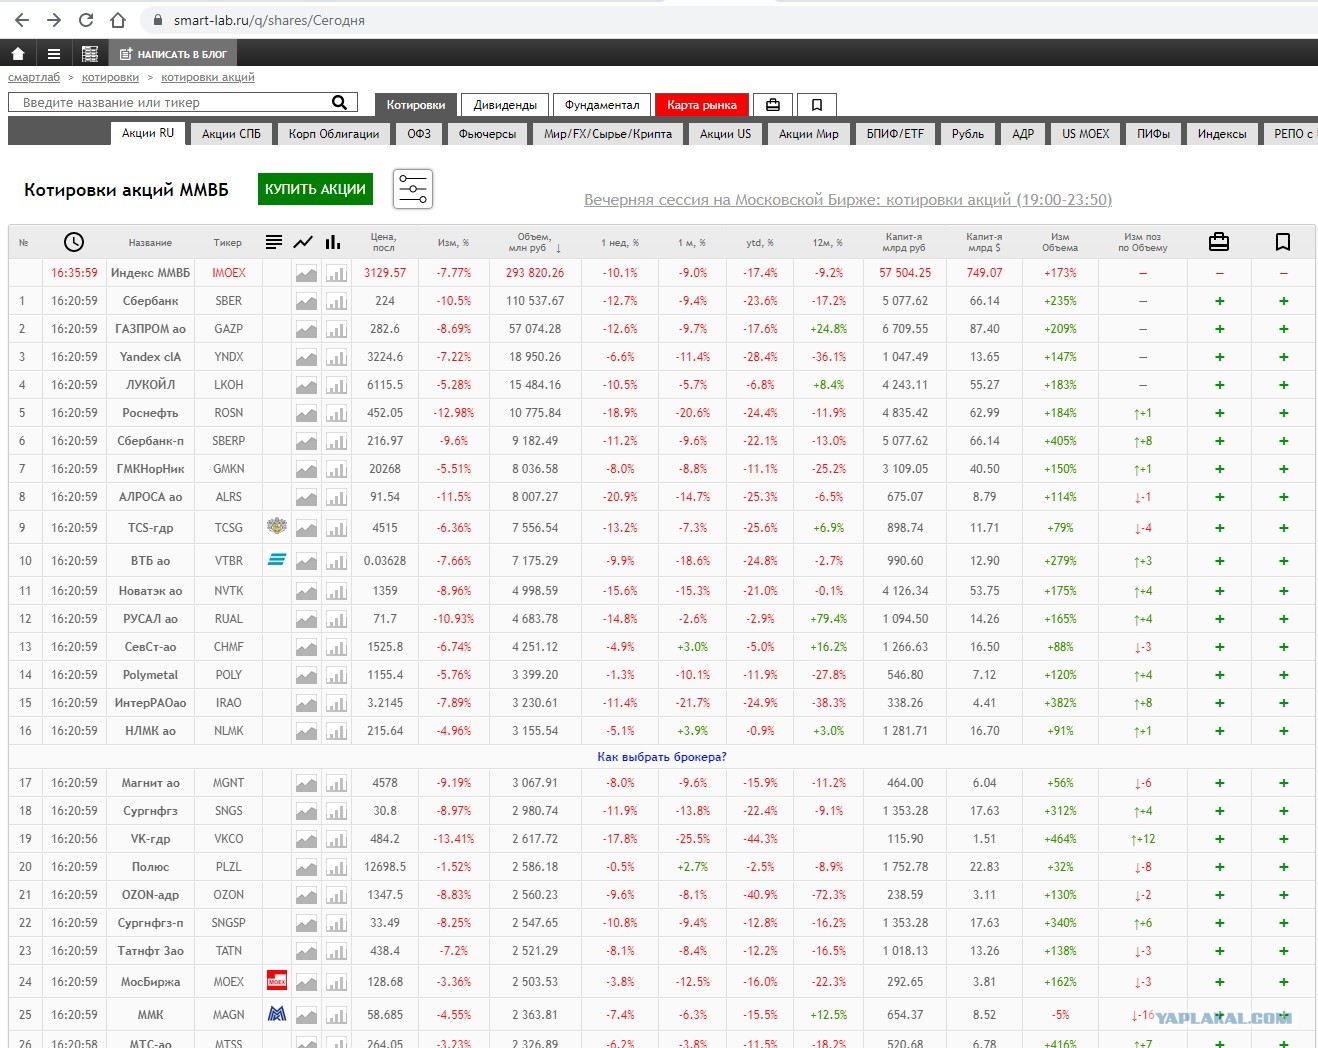Sort by Объем млн руб column

[x=534, y=242]
